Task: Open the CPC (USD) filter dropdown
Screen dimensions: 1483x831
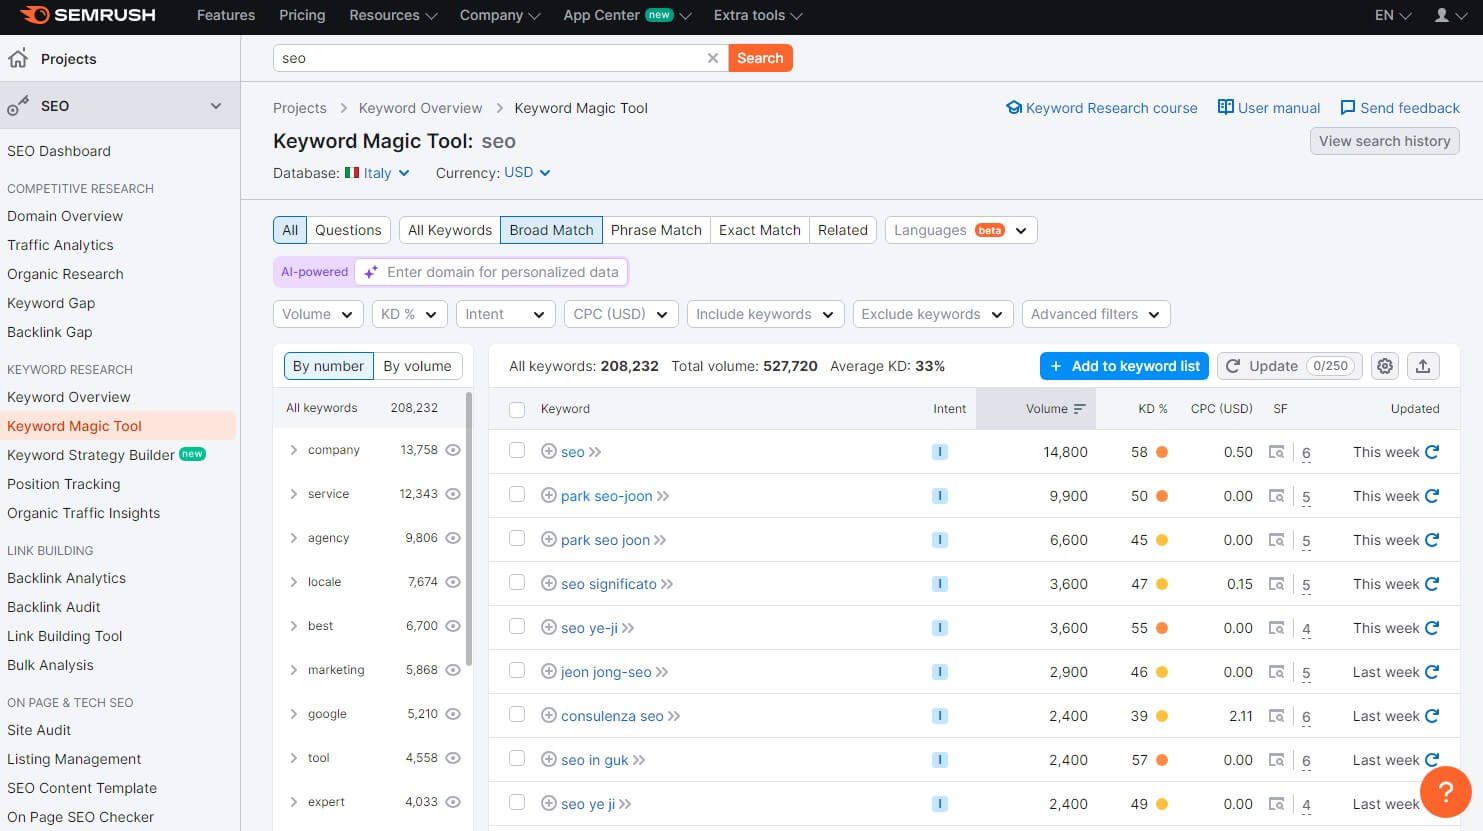Action: (x=621, y=314)
